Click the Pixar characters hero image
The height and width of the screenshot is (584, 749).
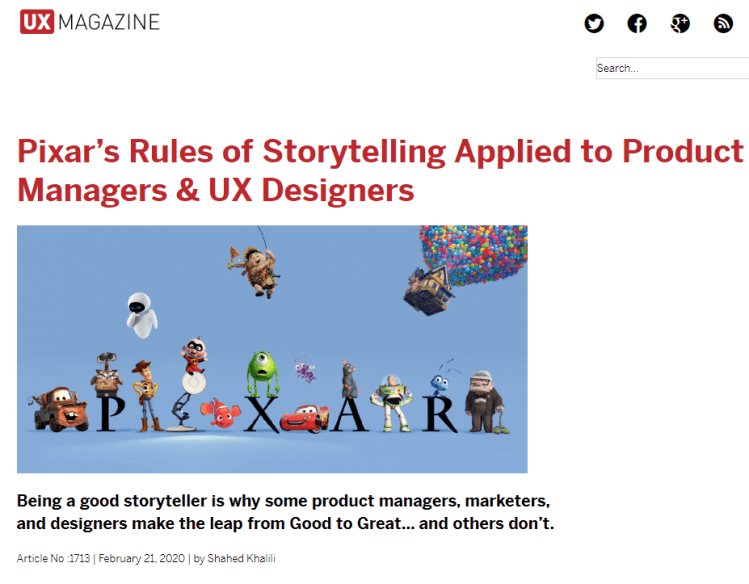(272, 349)
